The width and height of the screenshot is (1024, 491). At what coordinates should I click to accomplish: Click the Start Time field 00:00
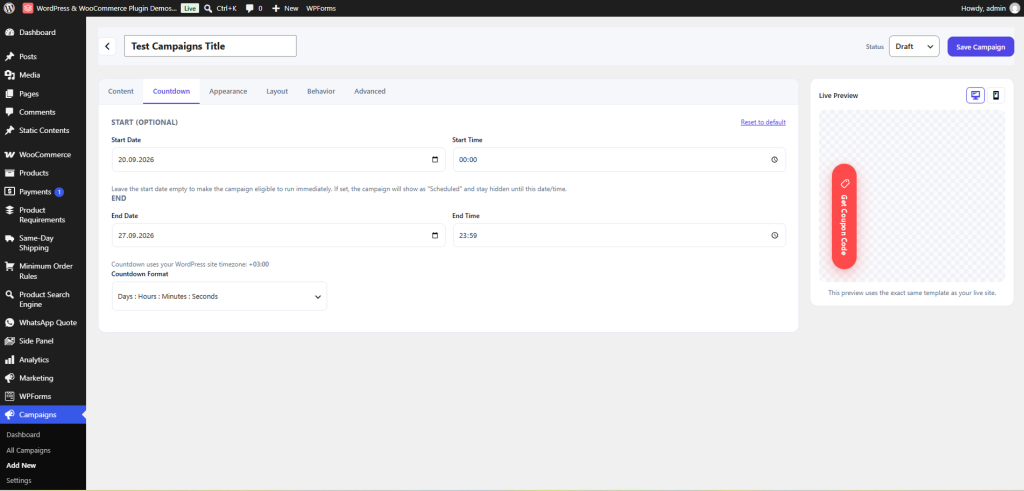[x=619, y=159]
